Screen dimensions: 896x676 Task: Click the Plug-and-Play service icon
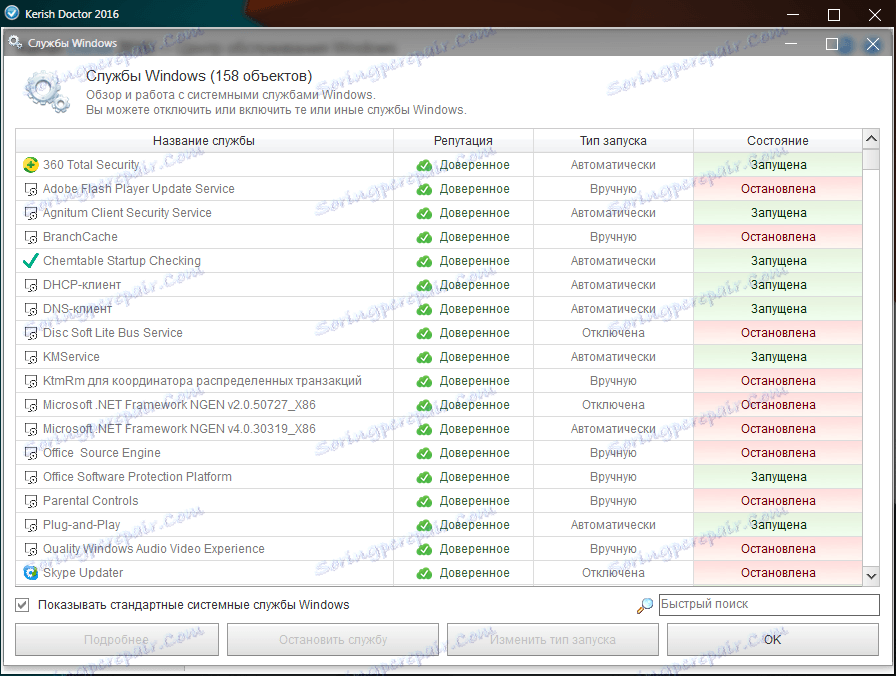pos(30,525)
